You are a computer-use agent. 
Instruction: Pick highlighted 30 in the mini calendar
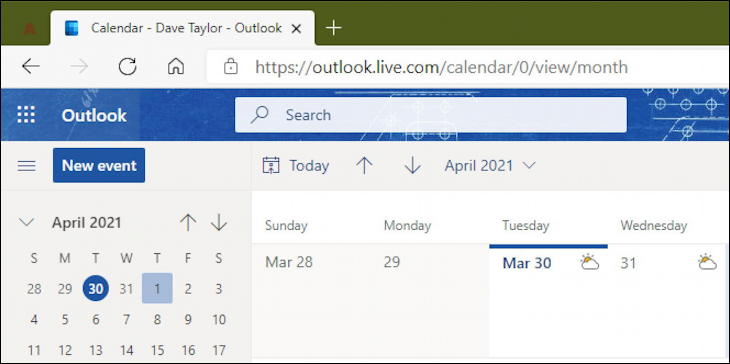click(x=95, y=289)
